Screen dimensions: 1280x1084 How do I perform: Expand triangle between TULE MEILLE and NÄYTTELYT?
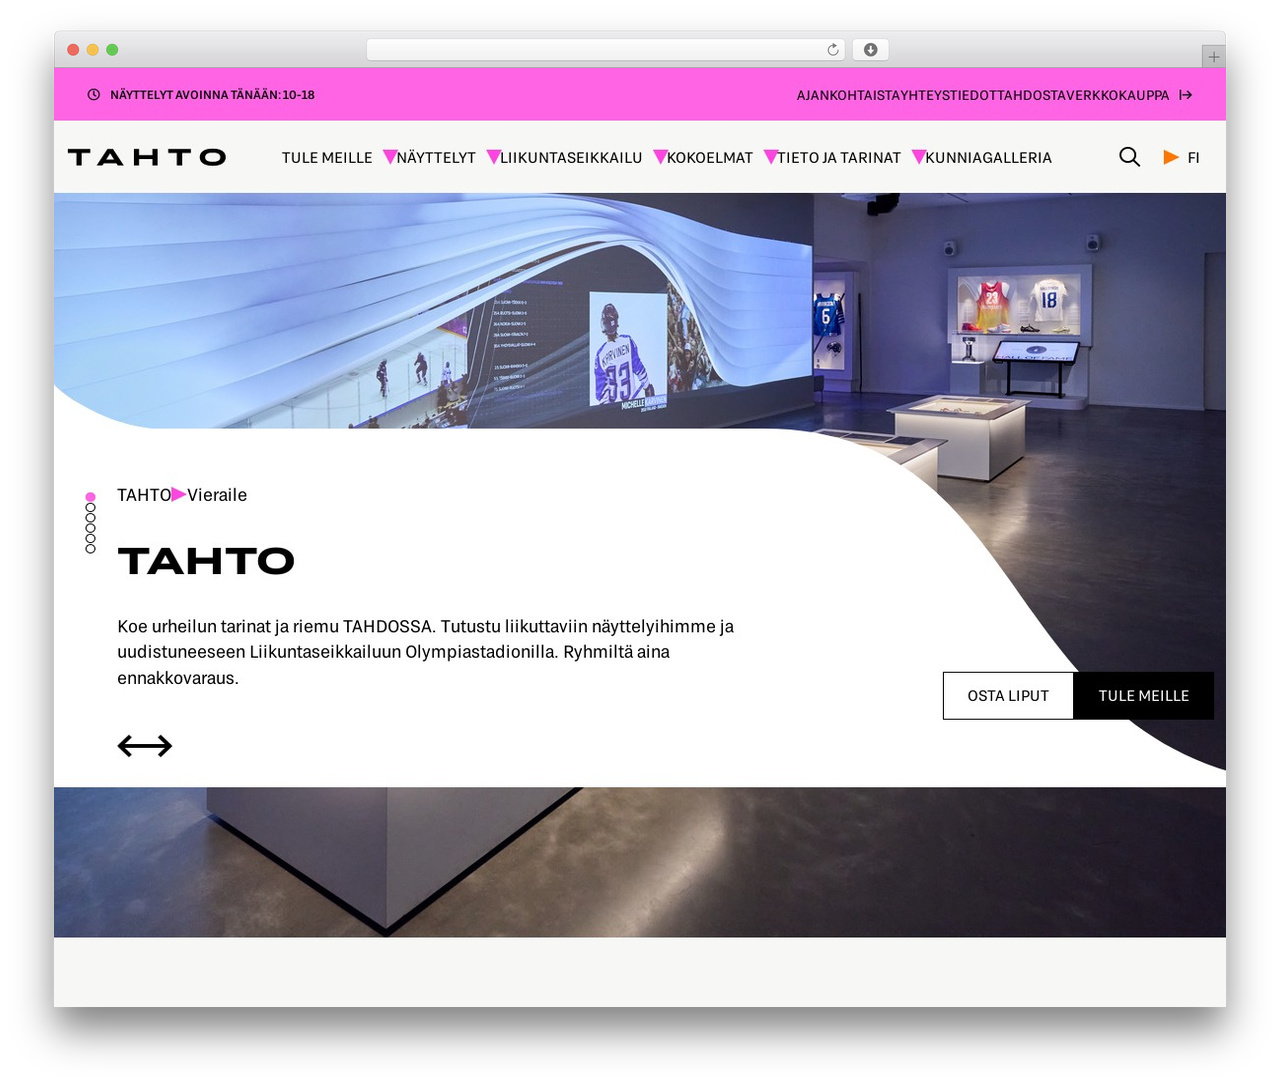390,157
